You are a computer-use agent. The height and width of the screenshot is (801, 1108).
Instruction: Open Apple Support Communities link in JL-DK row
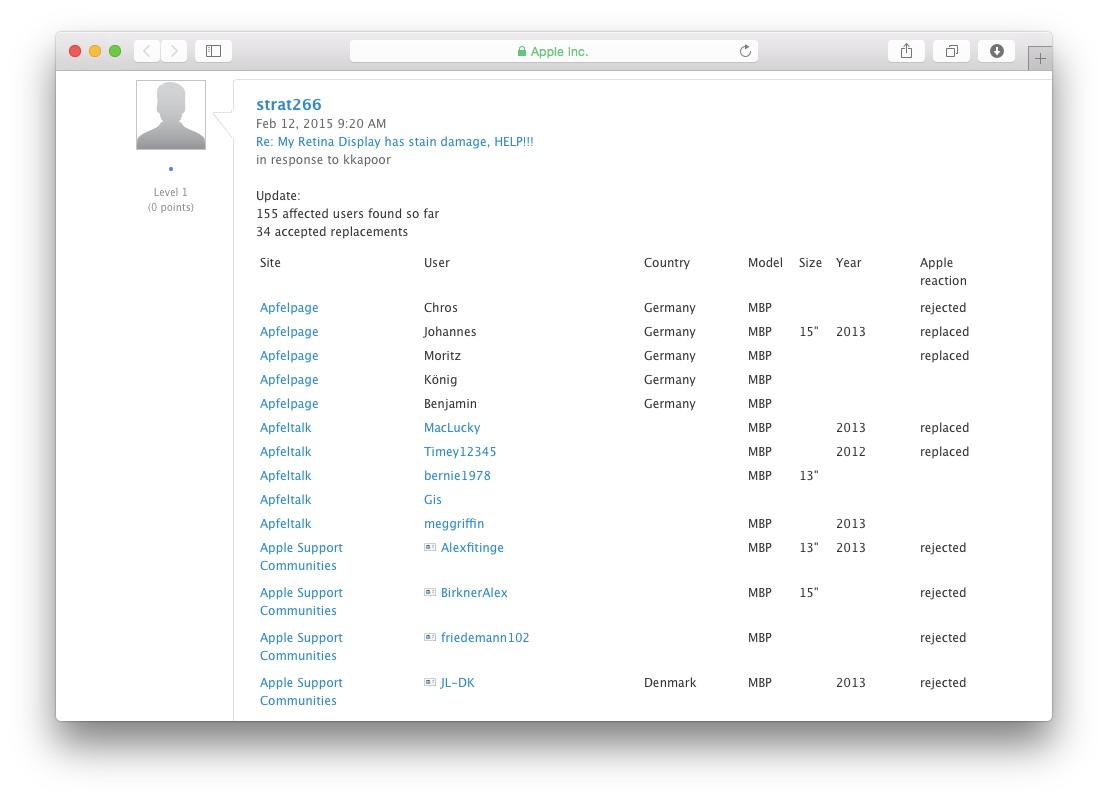pos(301,692)
